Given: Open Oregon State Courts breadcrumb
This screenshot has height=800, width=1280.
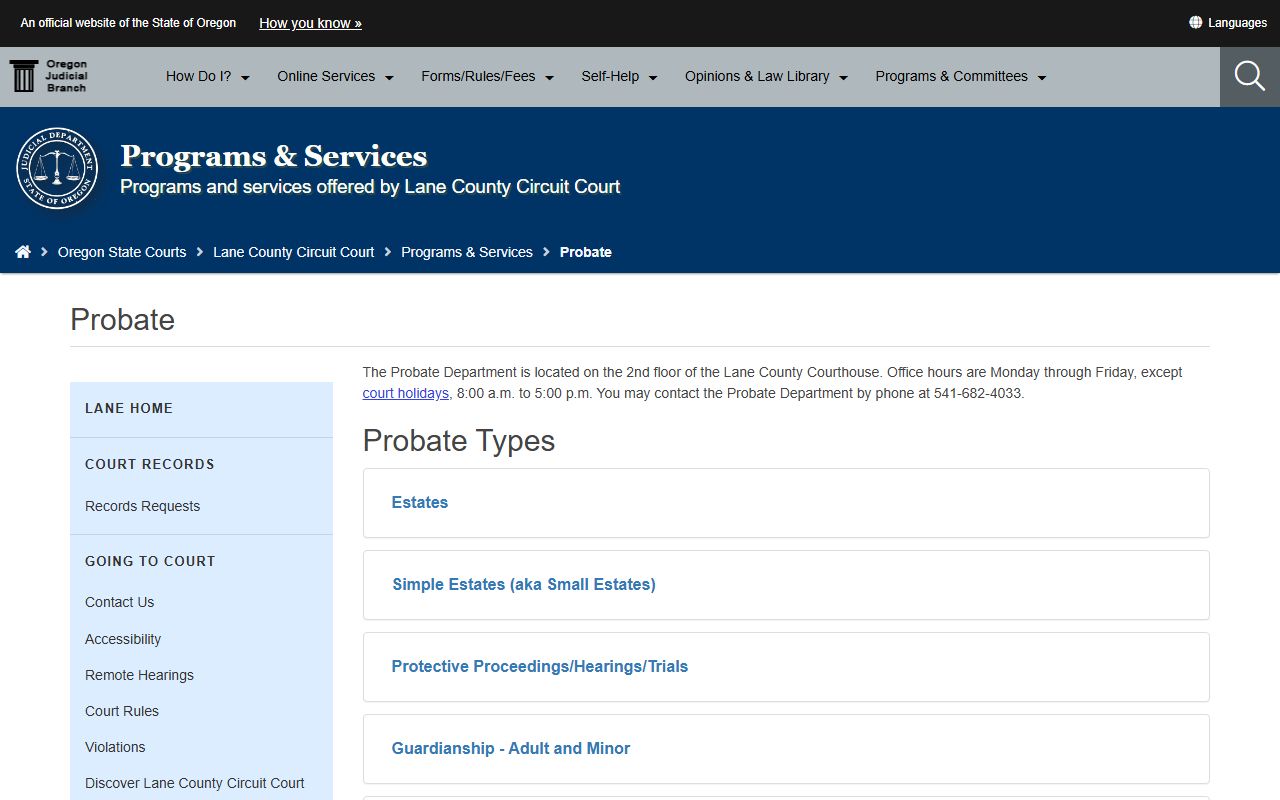Looking at the screenshot, I should point(122,252).
